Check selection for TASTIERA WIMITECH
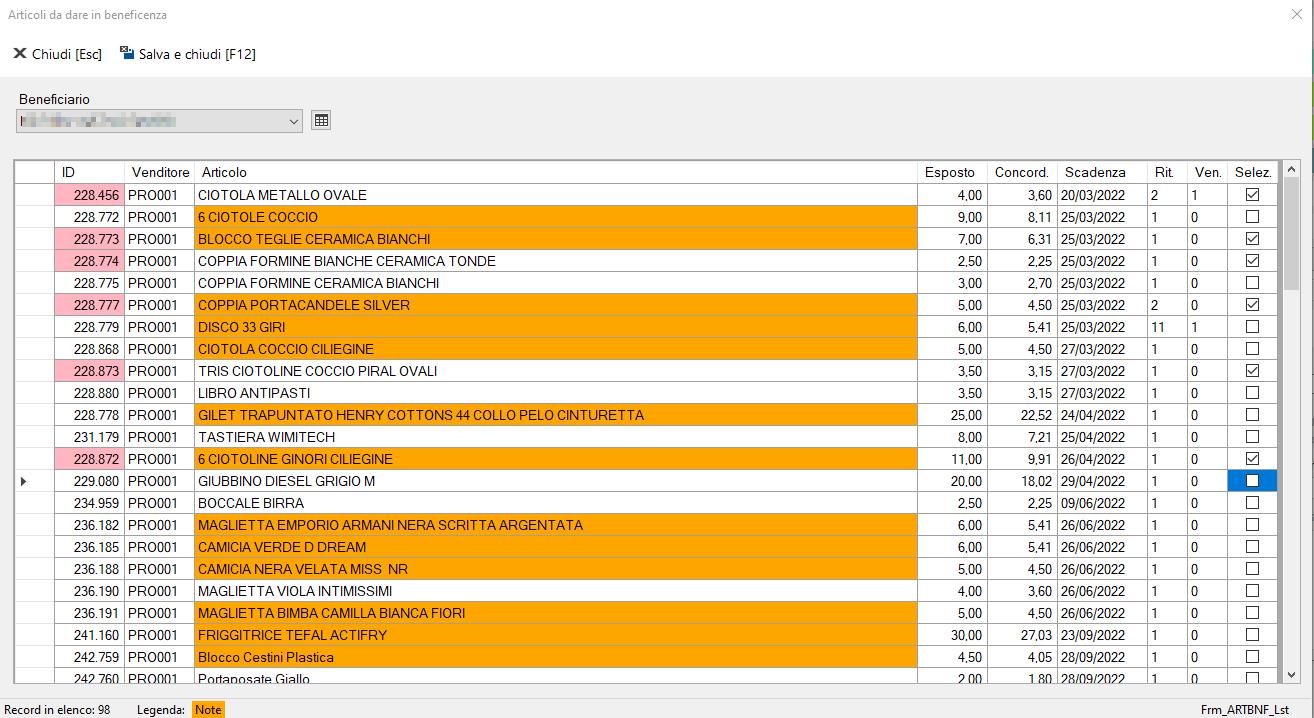1314x718 pixels. (x=1252, y=437)
